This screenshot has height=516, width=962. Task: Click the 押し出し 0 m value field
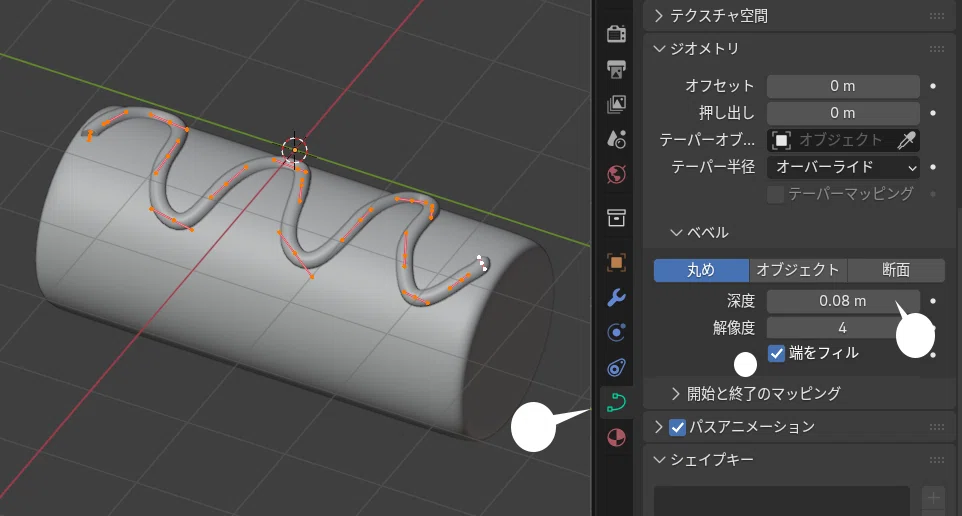click(x=843, y=113)
